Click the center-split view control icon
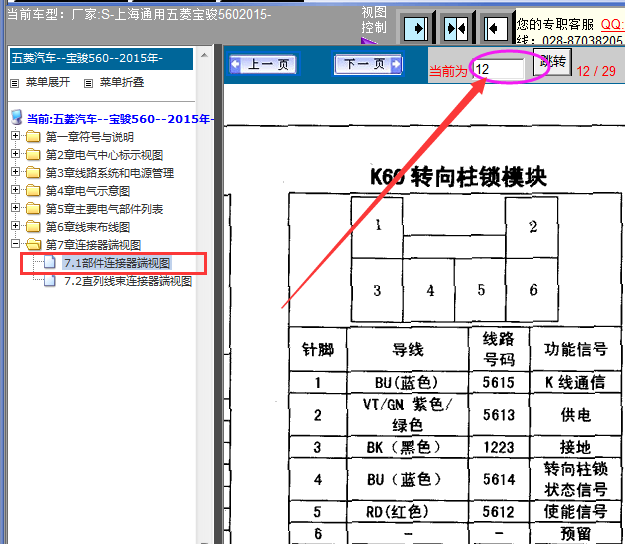Image resolution: width=625 pixels, height=544 pixels. (x=457, y=28)
